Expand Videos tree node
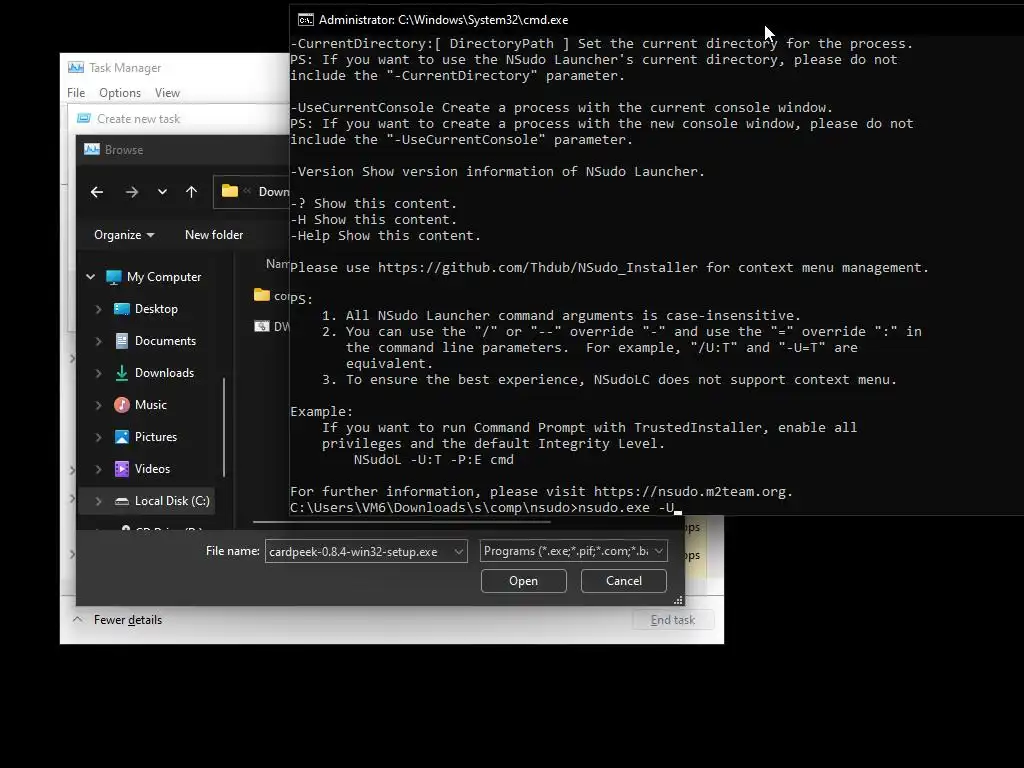 point(99,469)
